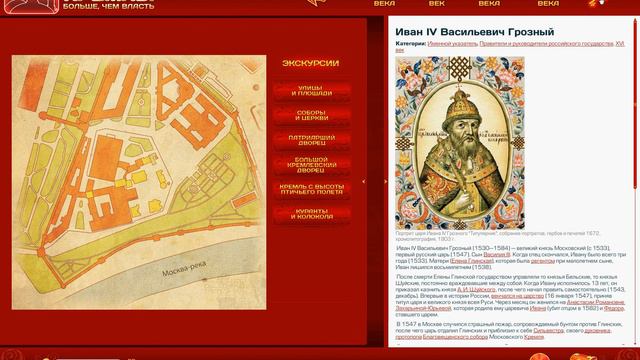Open the Елена Глинская link
Screen dimensions: 640x360
coord(472,261)
